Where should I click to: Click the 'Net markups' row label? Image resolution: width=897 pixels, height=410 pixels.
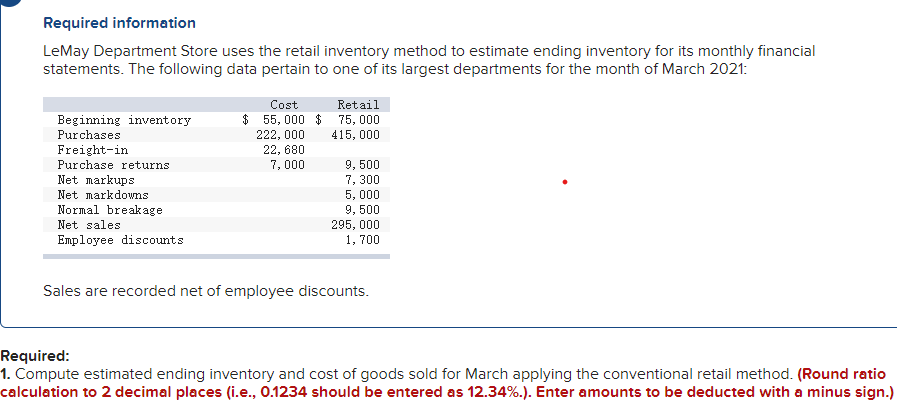coord(96,180)
